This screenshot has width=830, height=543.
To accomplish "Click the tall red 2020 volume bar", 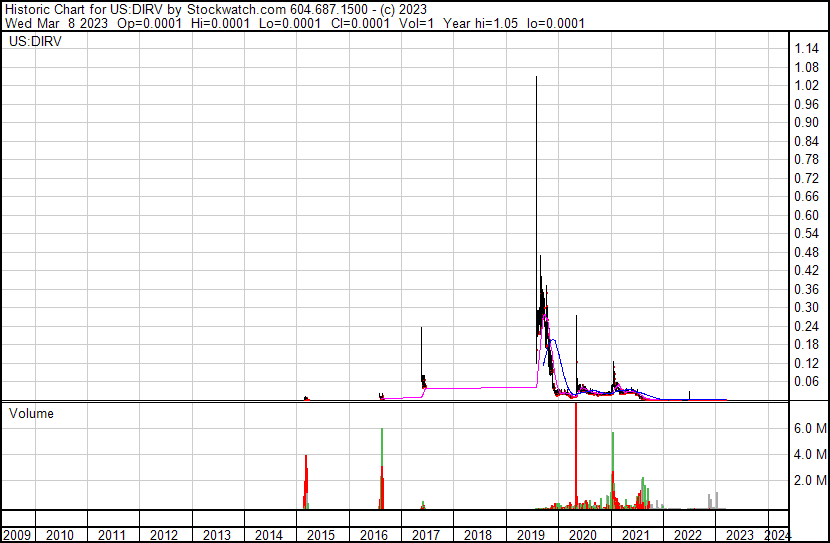I will pos(576,455).
